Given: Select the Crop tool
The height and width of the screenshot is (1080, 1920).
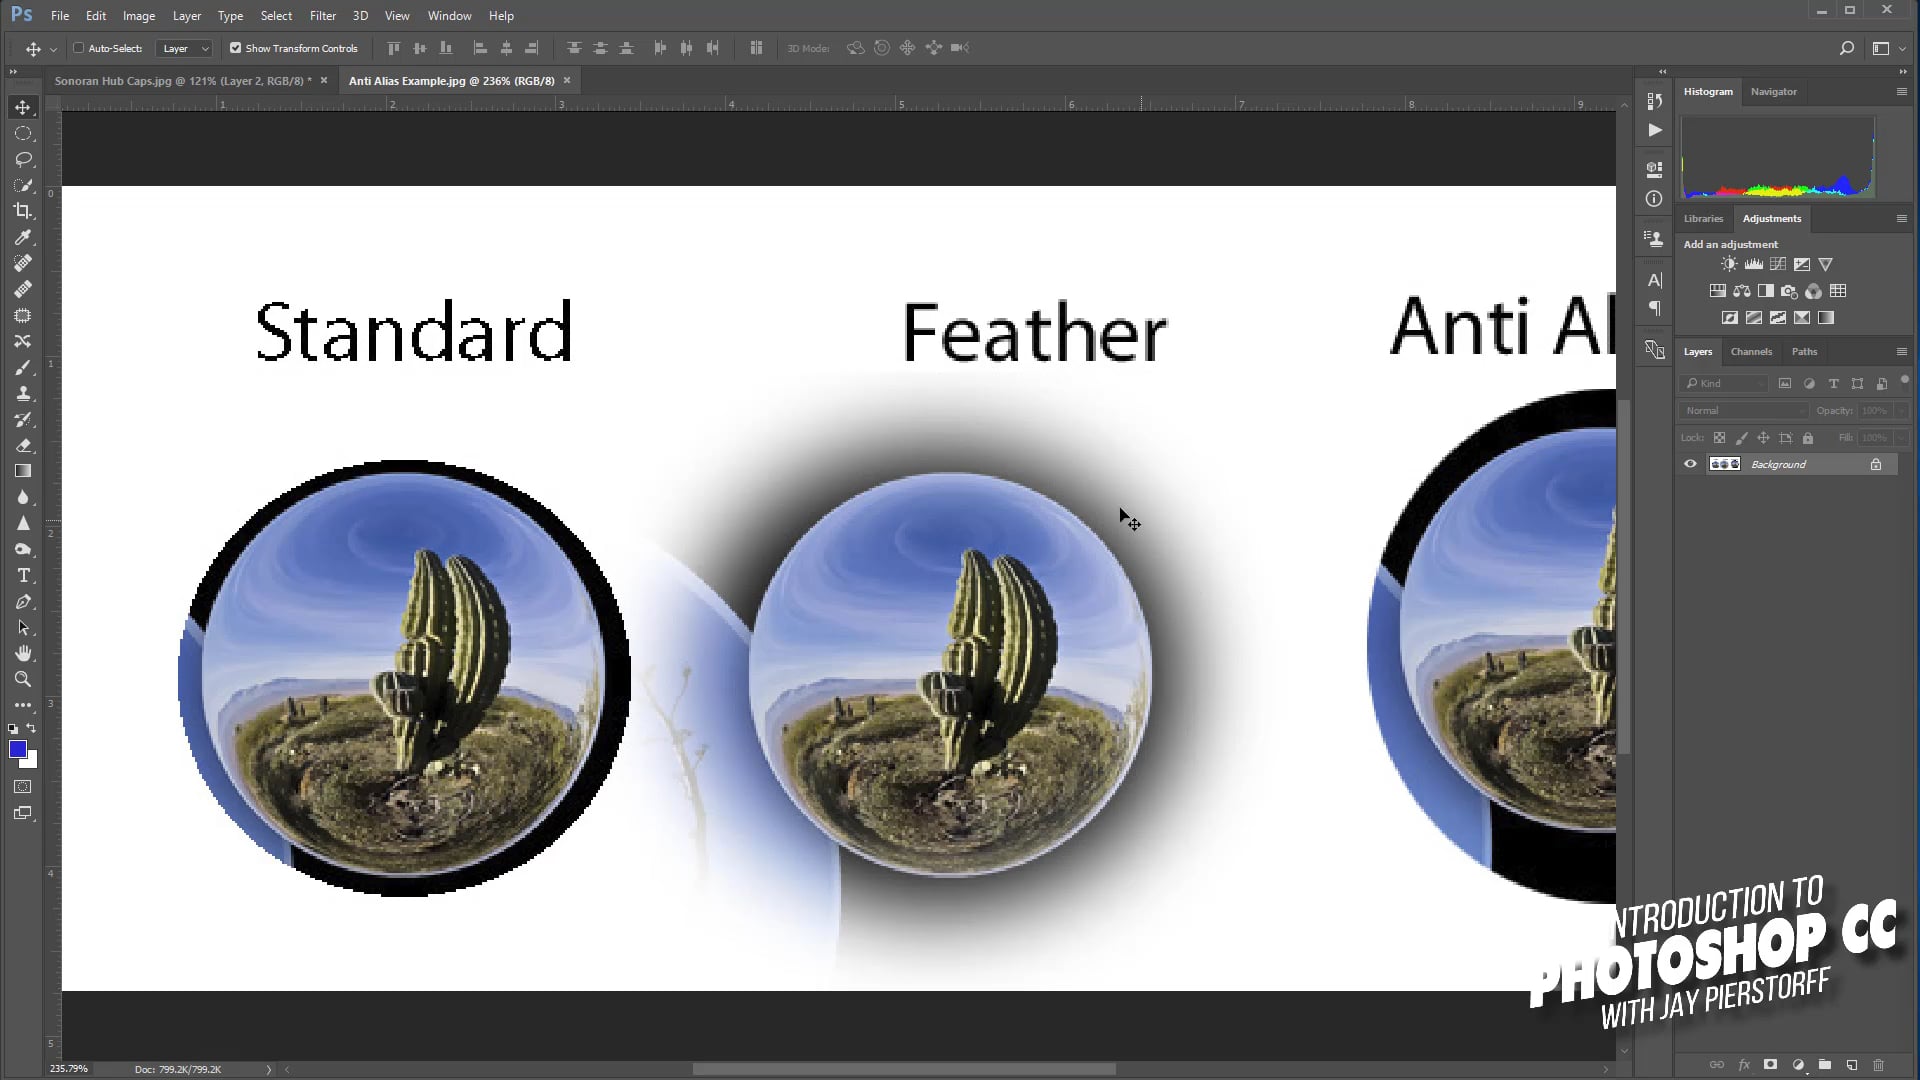Looking at the screenshot, I should coord(22,211).
